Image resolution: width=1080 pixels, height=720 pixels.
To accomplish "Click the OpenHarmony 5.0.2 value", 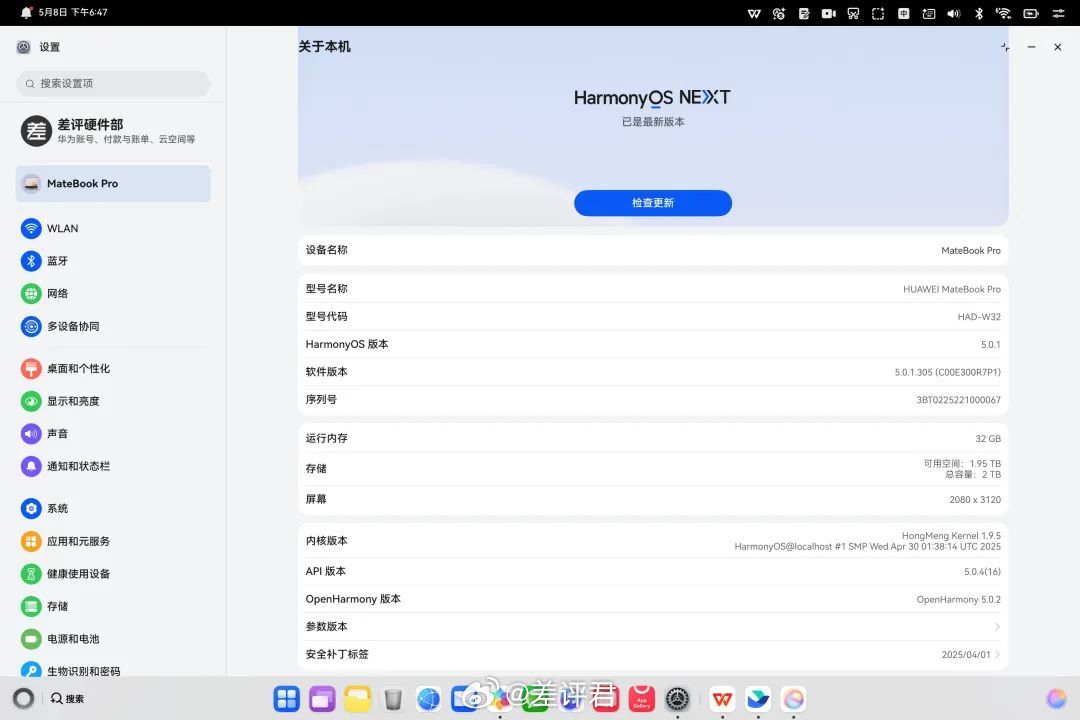I will (x=958, y=599).
